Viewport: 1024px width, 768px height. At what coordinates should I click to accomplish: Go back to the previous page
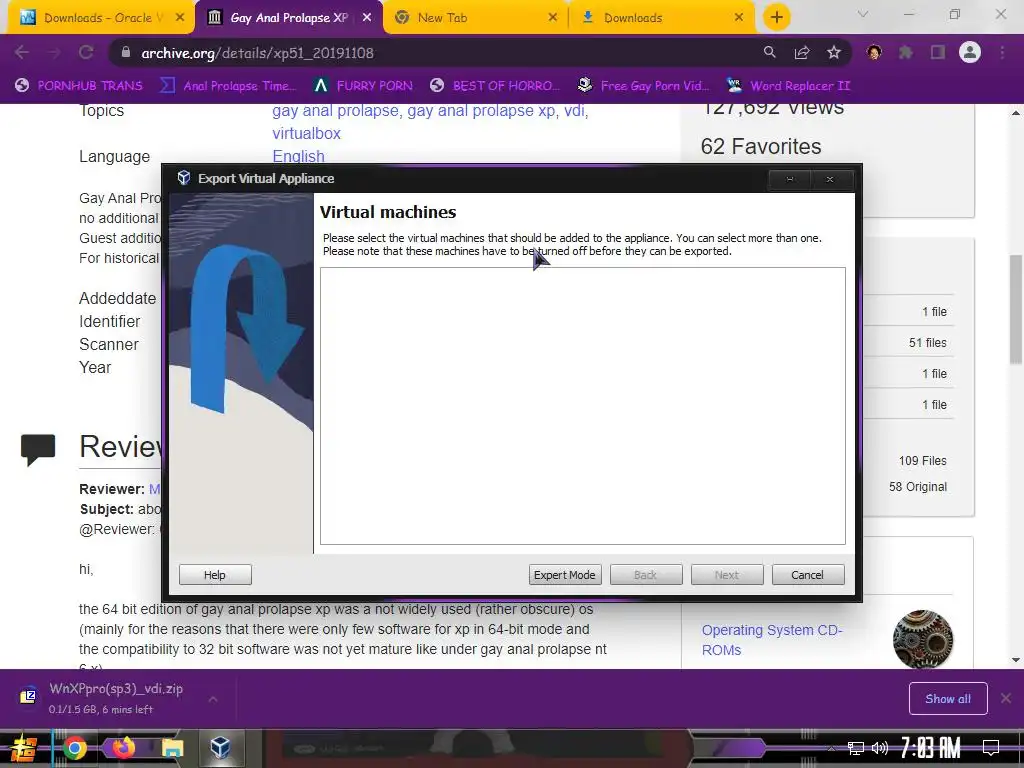[x=22, y=52]
